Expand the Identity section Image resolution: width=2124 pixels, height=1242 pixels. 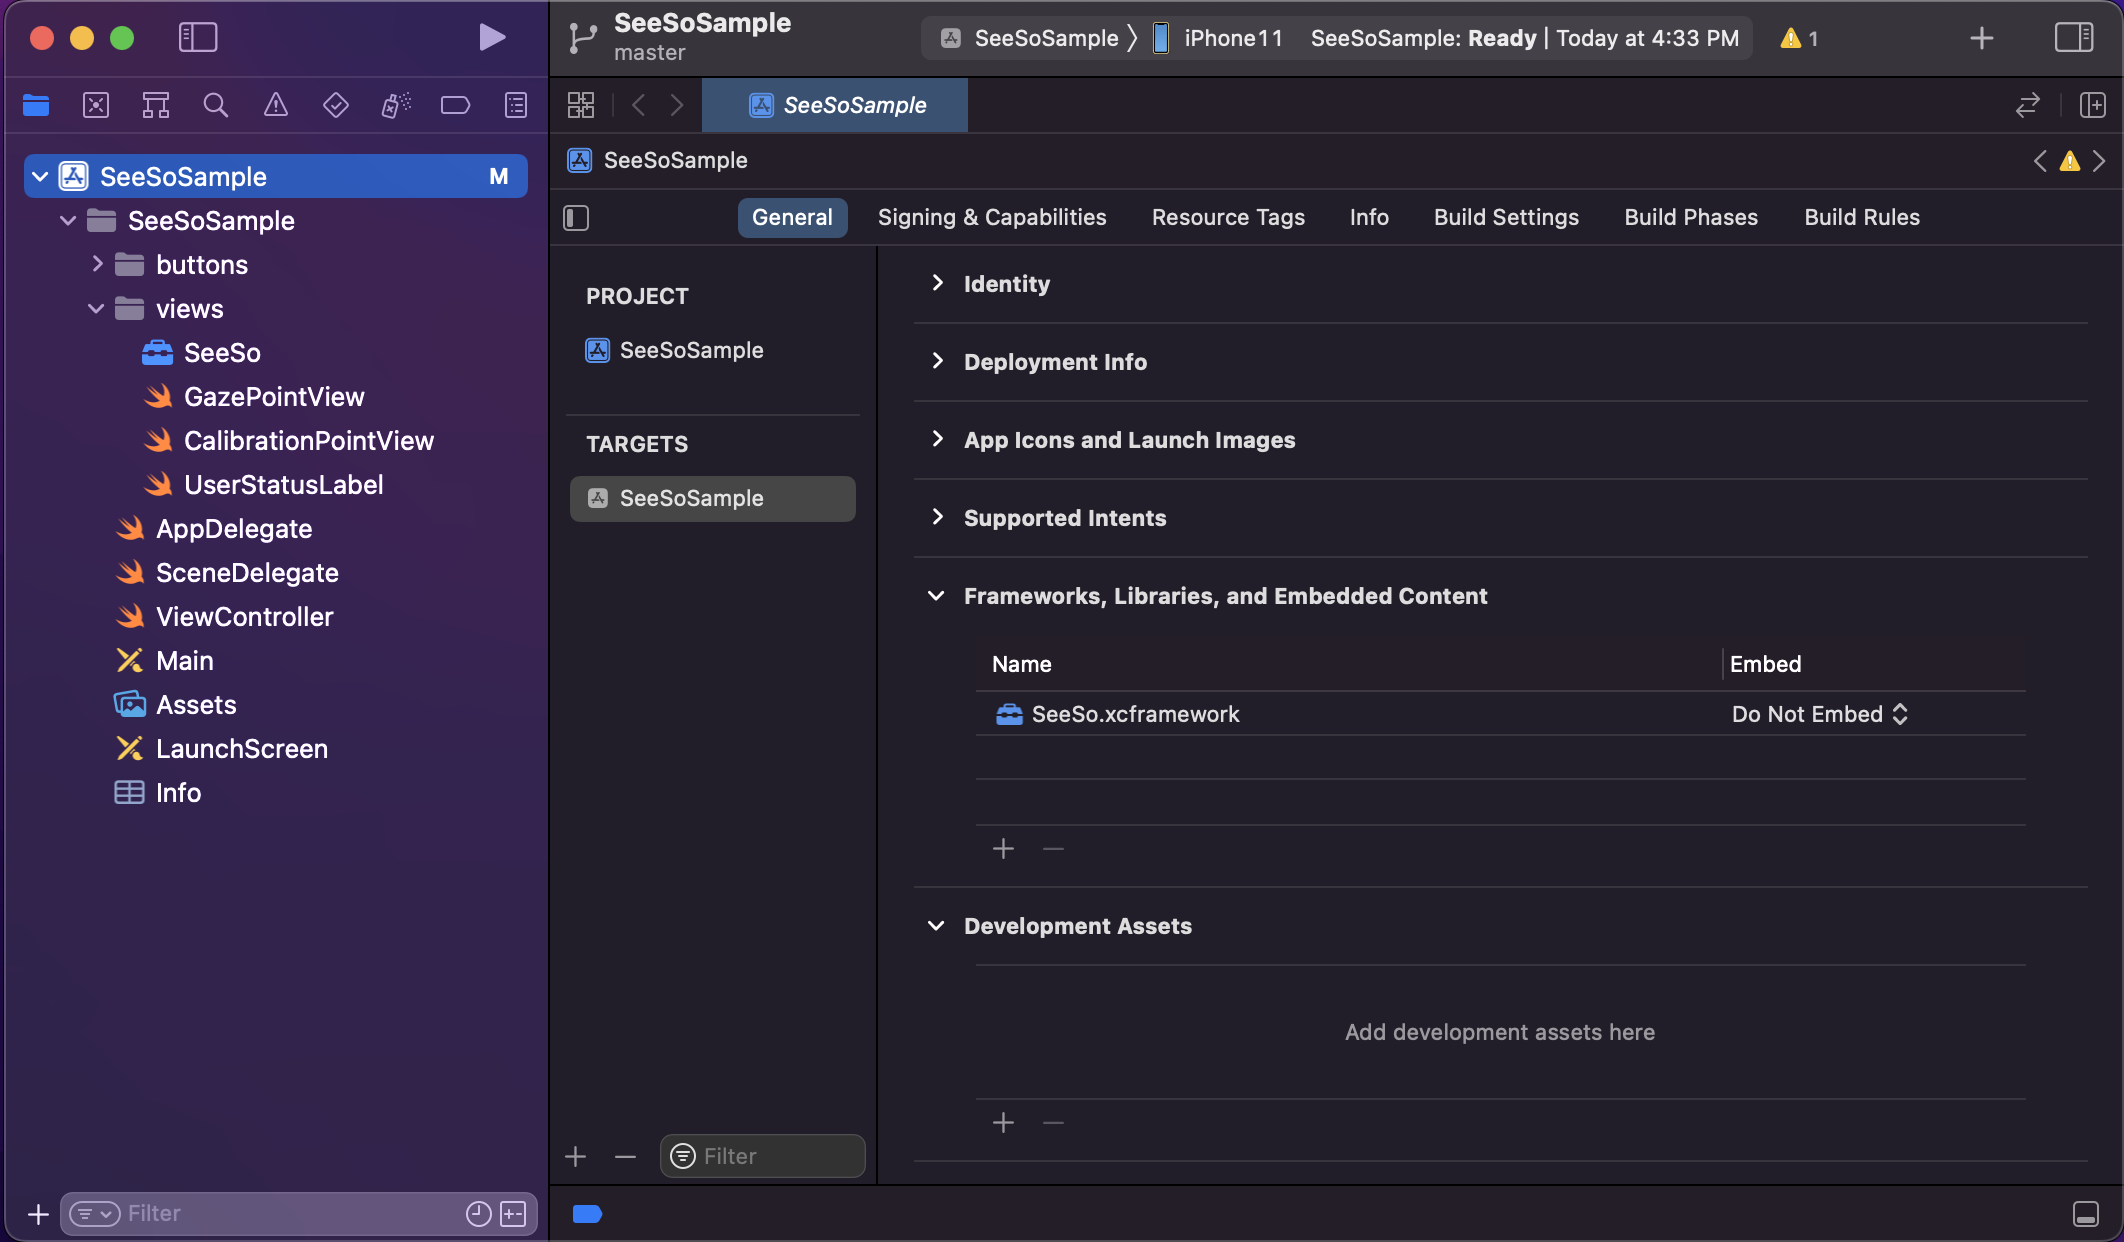(937, 283)
